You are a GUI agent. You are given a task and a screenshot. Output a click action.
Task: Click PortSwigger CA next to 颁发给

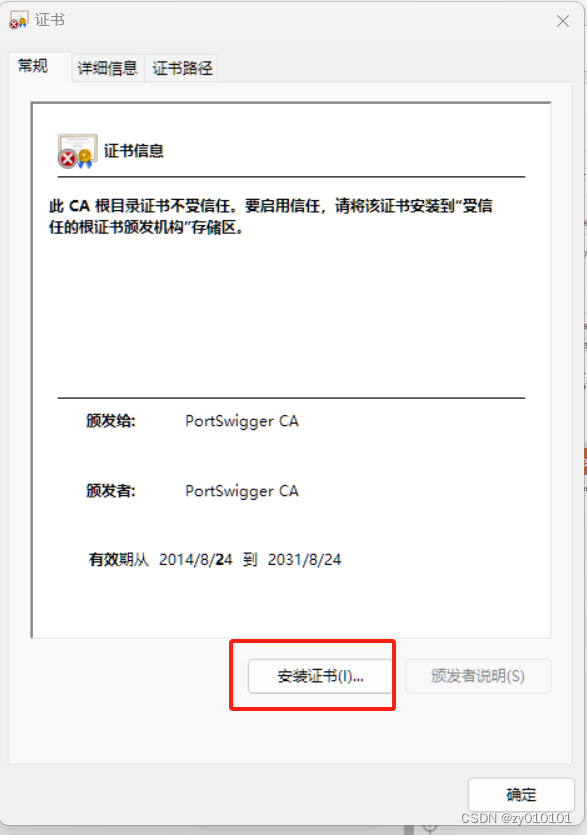242,421
